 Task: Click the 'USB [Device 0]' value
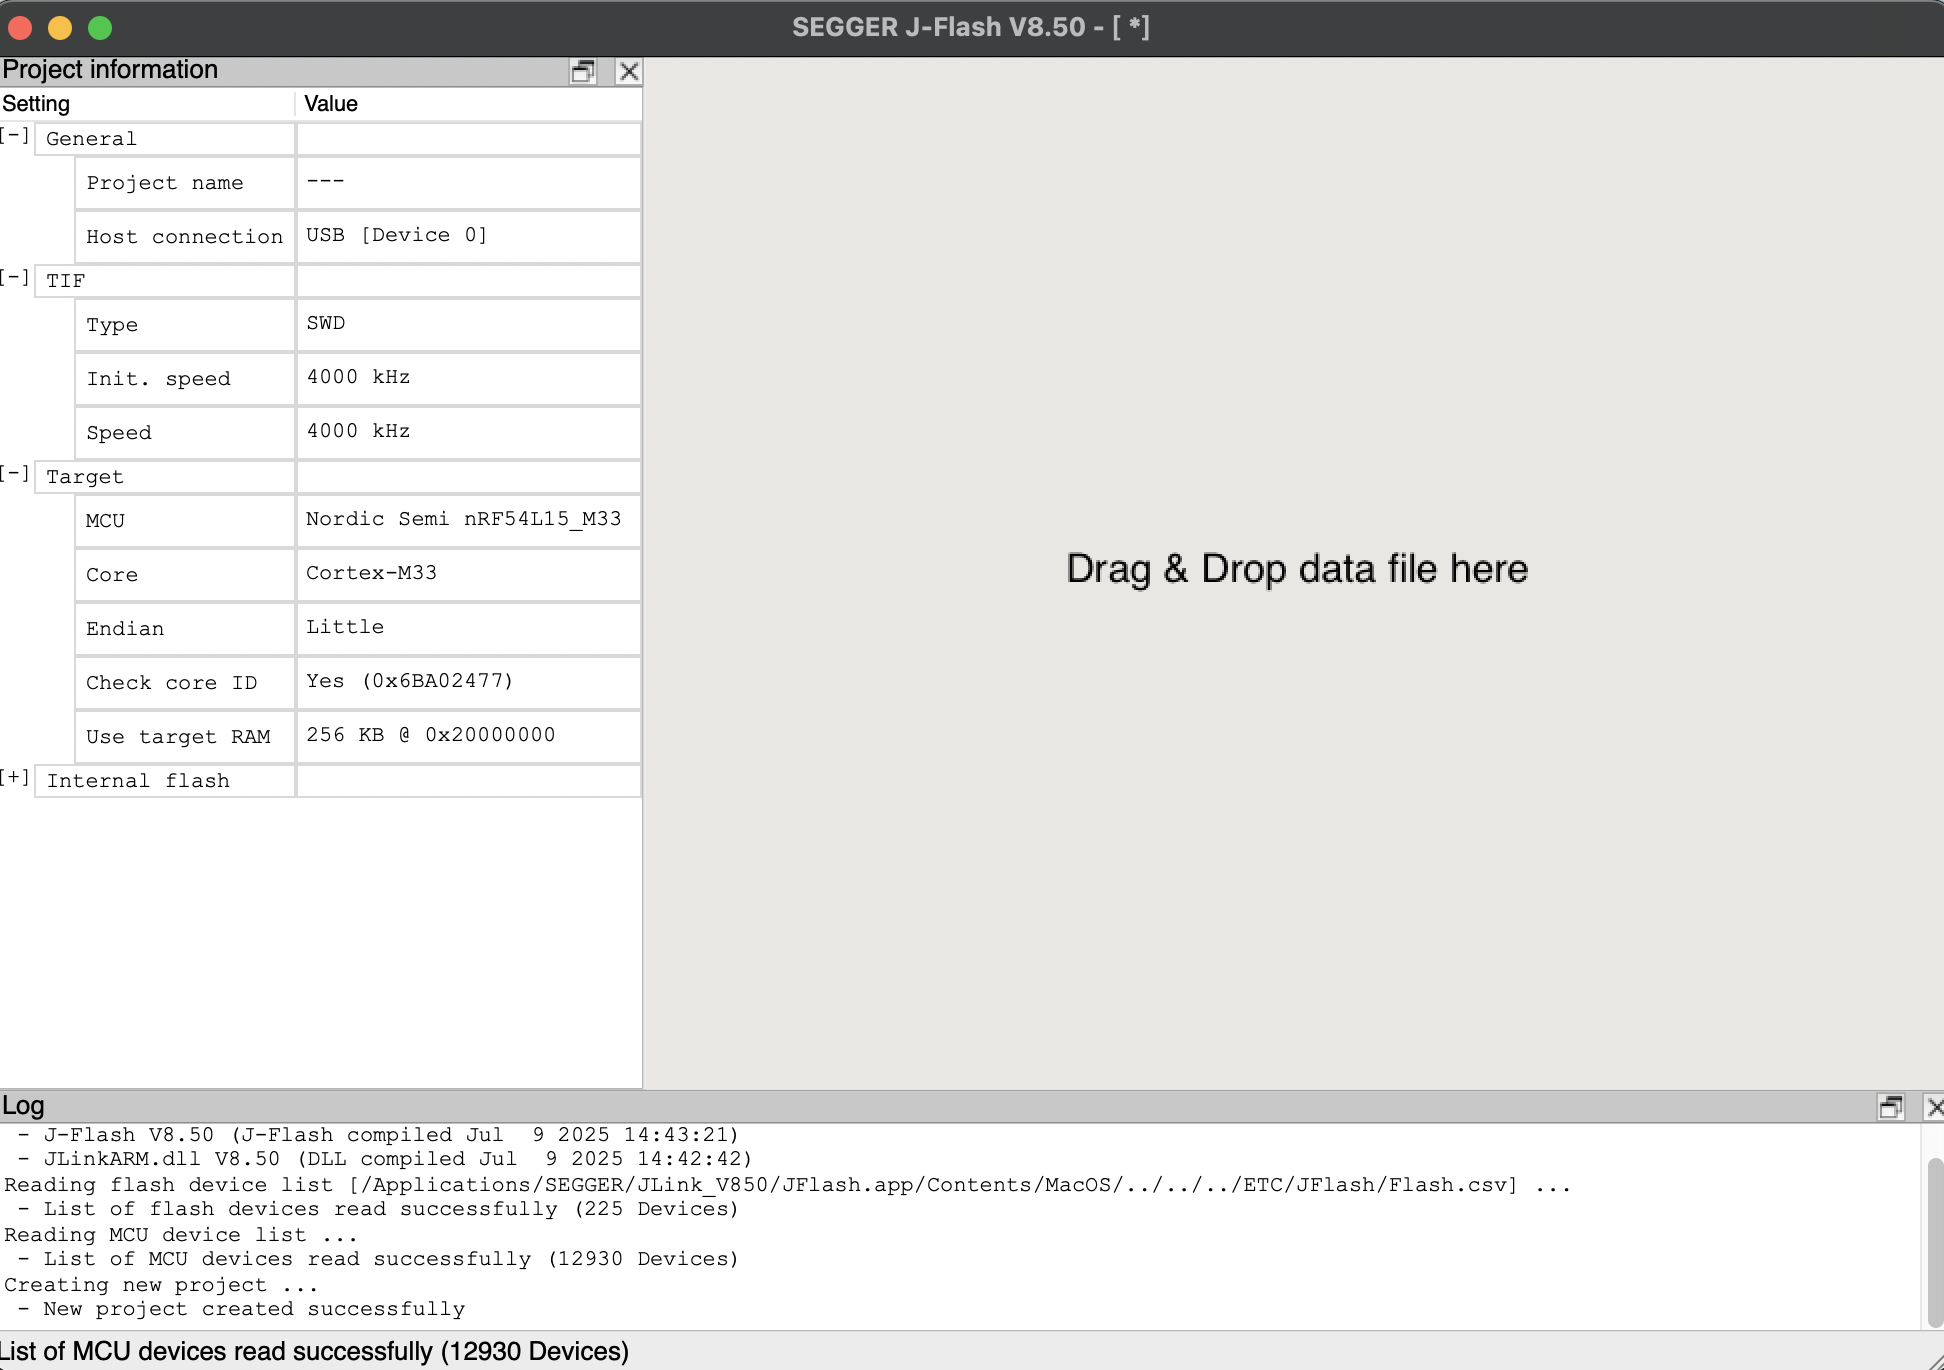469,237
